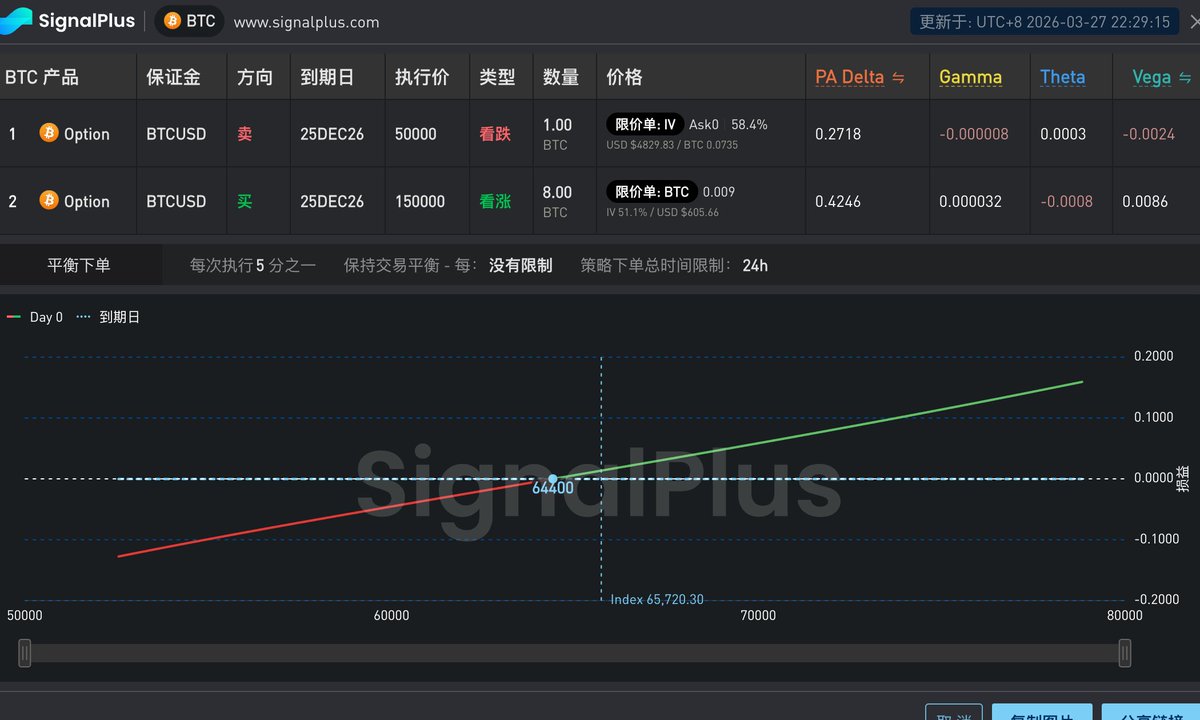Change the 5 in 每次执行5分之一
Image resolution: width=1200 pixels, height=720 pixels.
(x=260, y=265)
